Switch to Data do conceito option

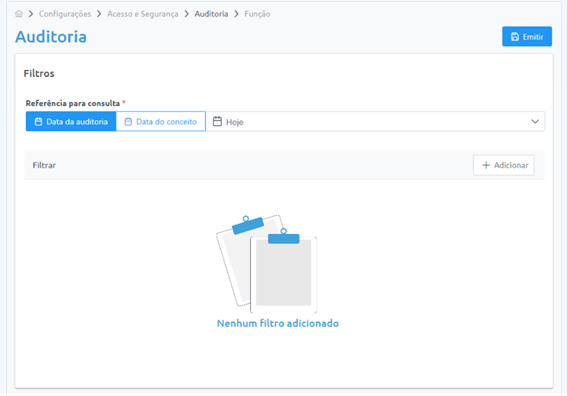pos(161,122)
